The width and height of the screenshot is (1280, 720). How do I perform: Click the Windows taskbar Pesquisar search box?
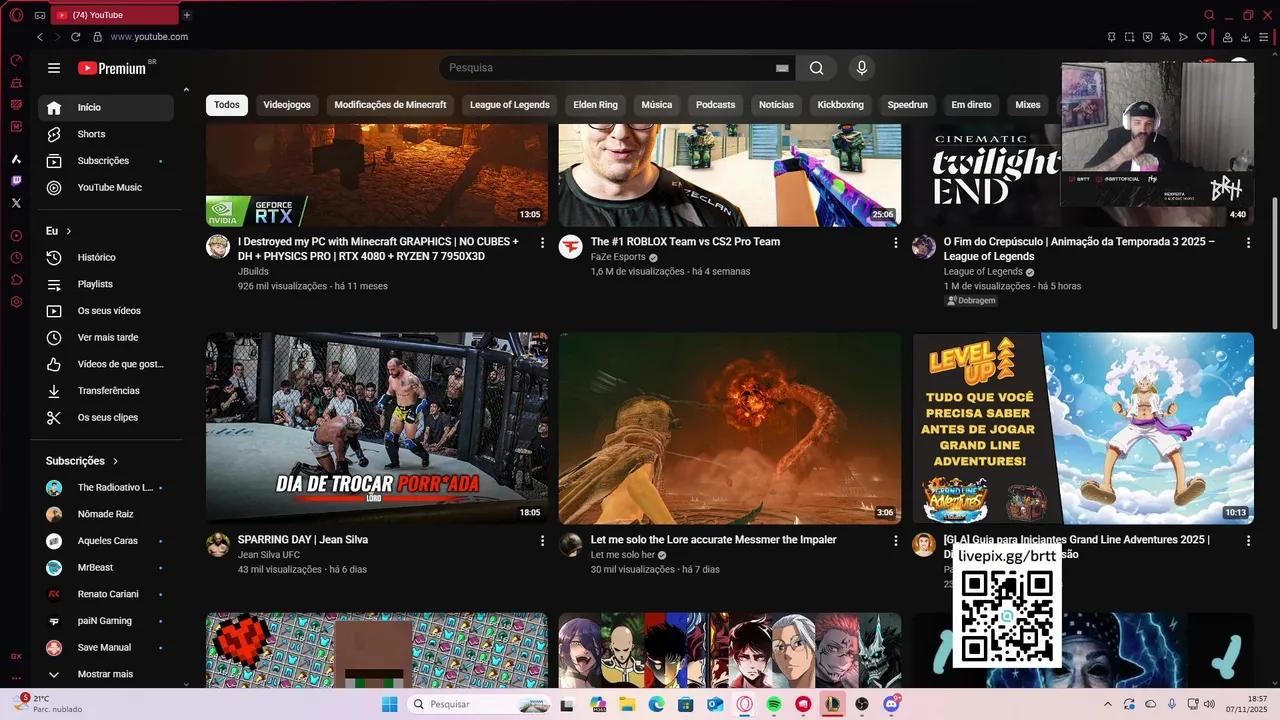point(479,704)
